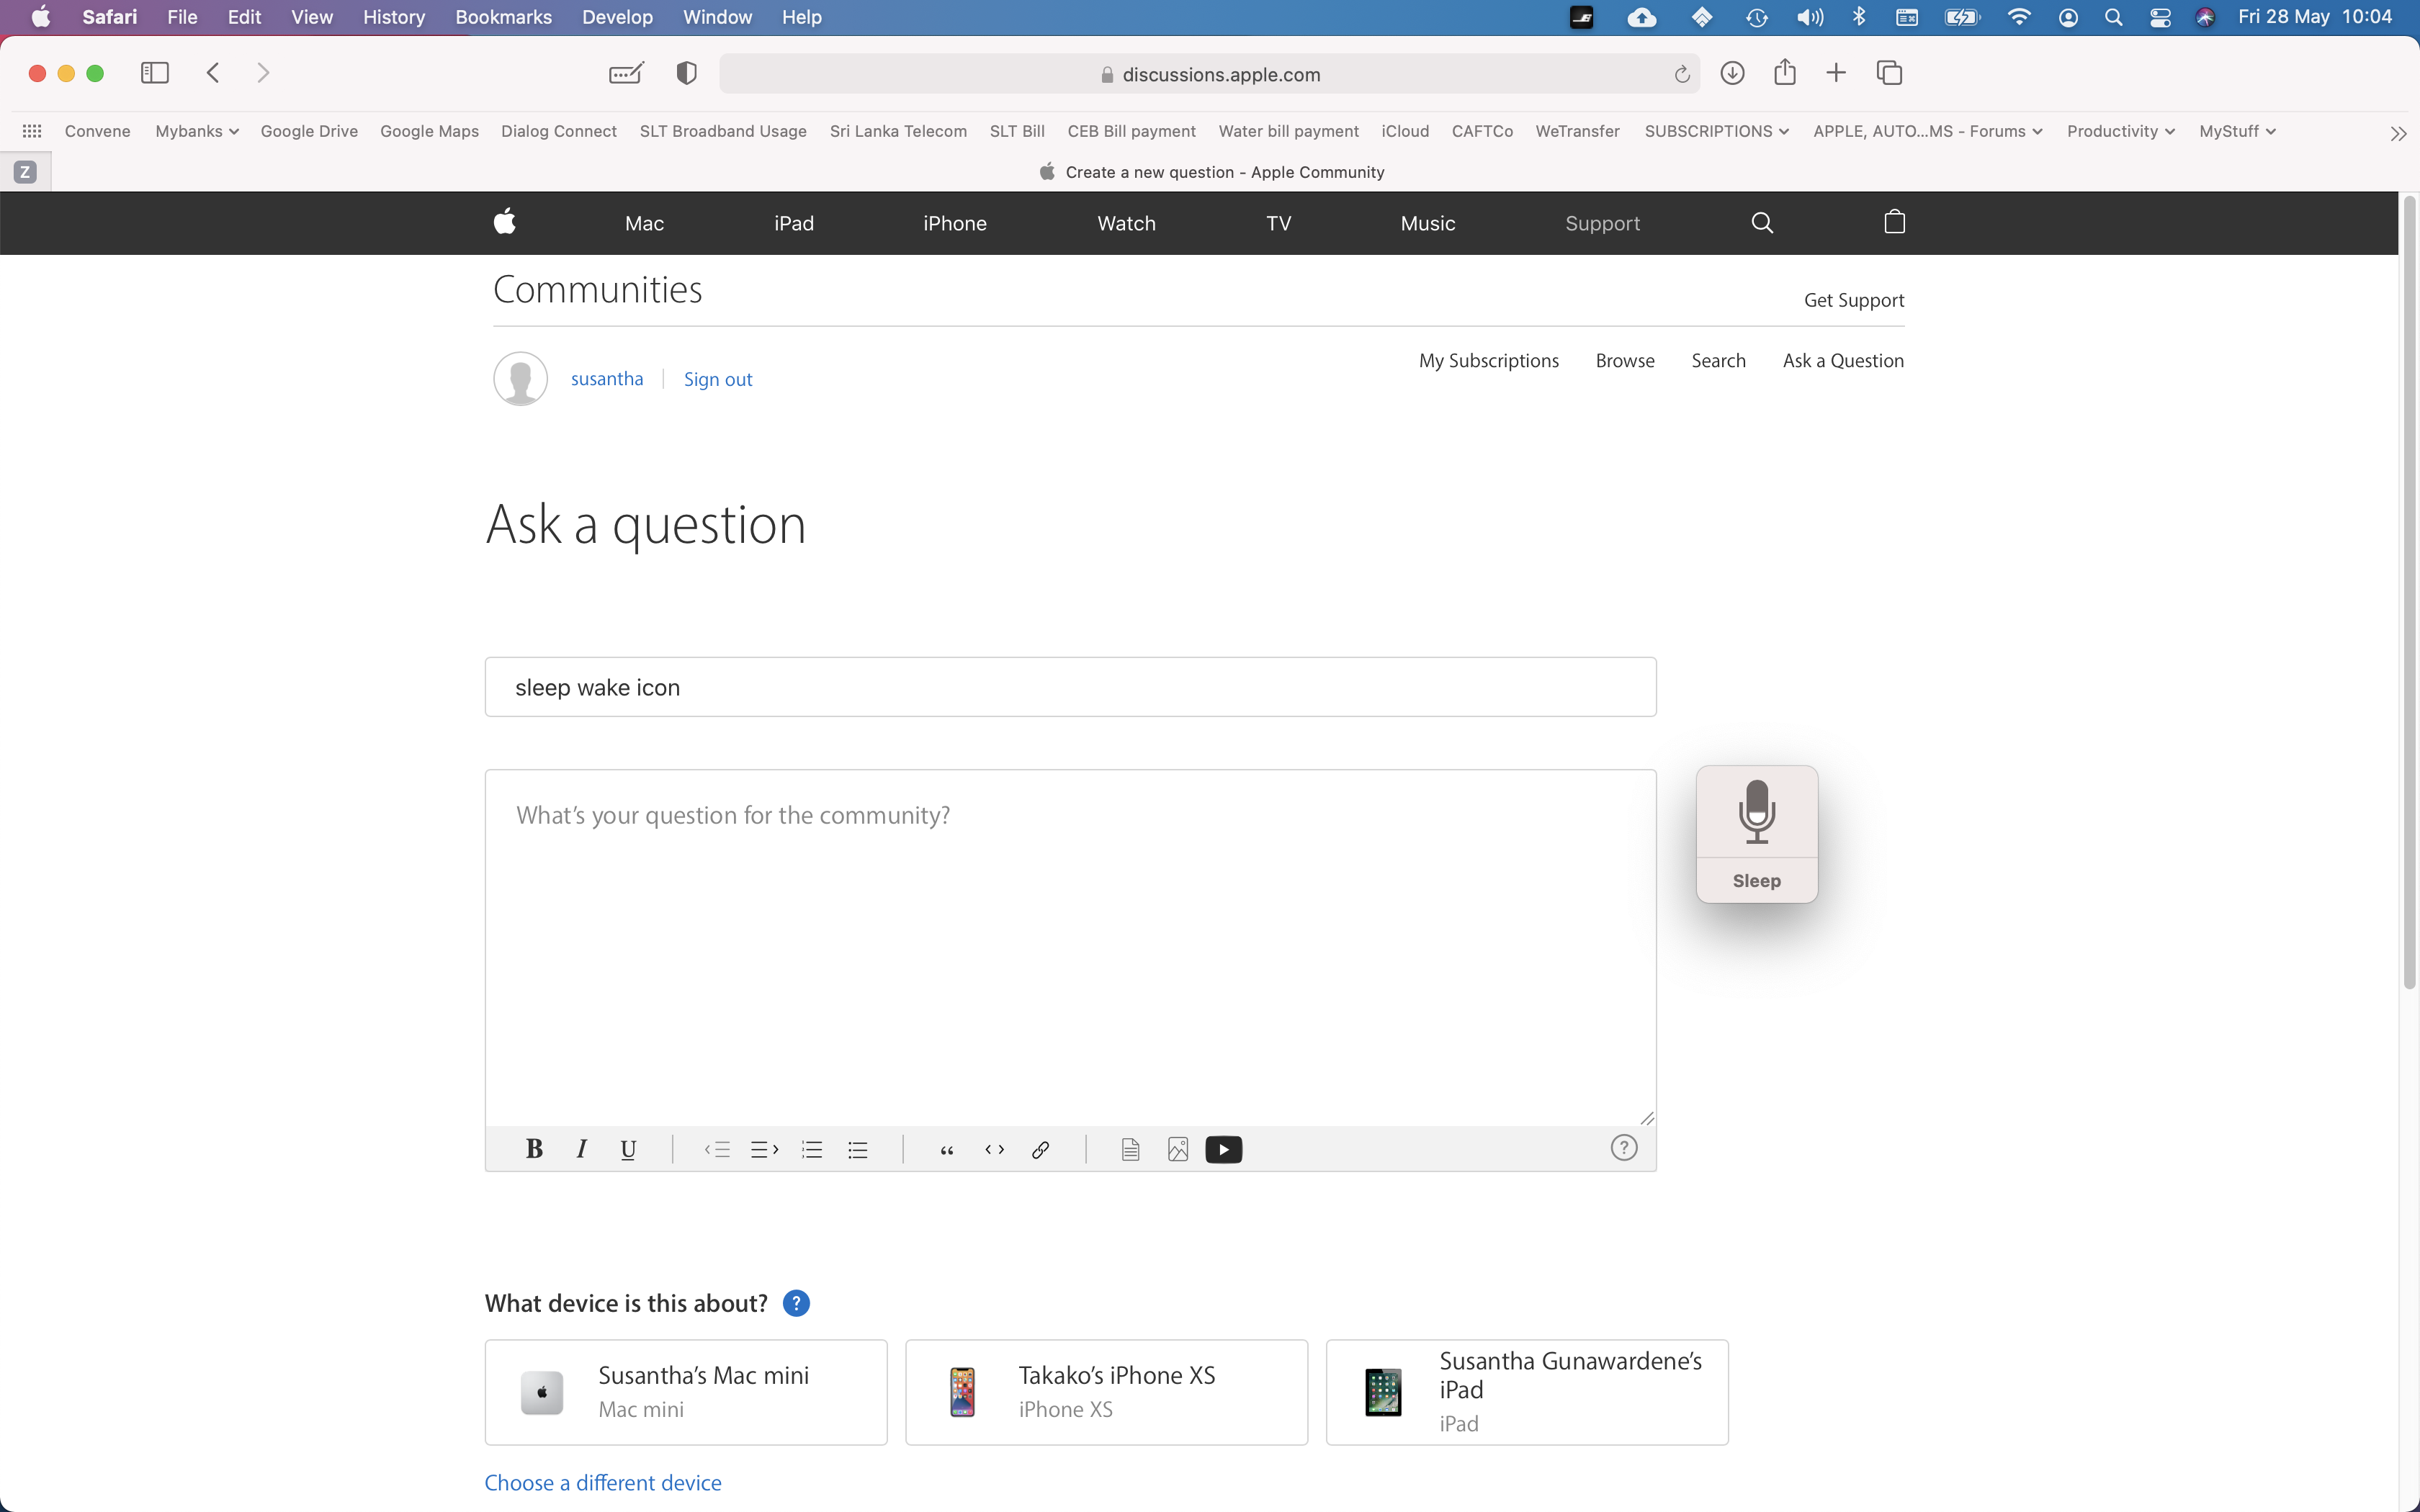This screenshot has width=2420, height=1512.
Task: Expand the Productivity bookmarks folder
Action: pos(2120,131)
